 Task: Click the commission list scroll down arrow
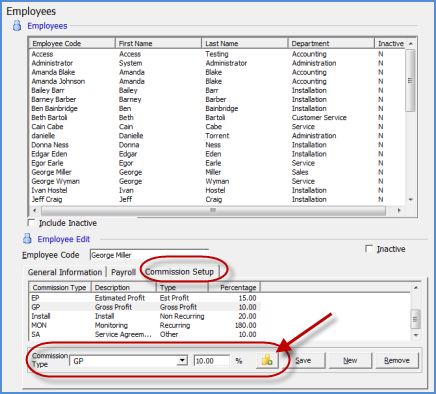coord(415,335)
